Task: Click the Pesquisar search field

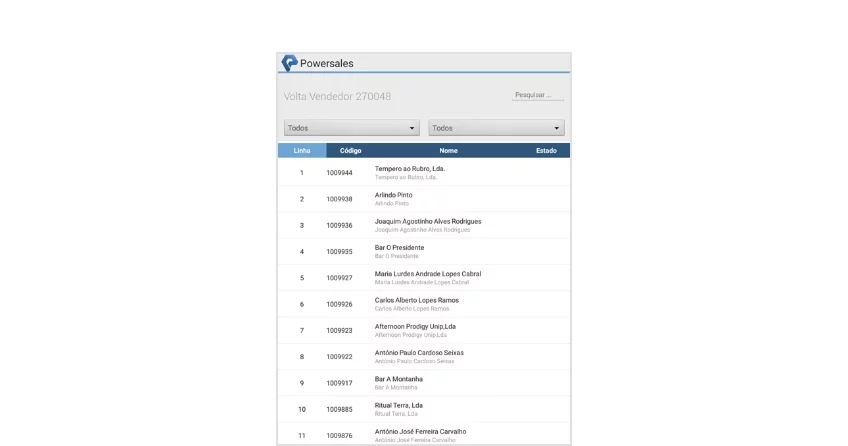Action: [538, 95]
